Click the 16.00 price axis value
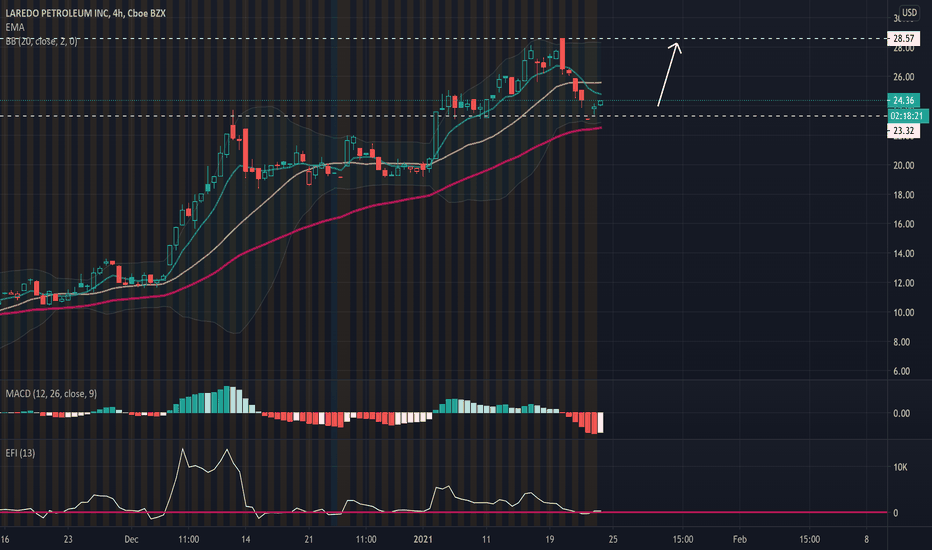Screen dimensions: 932x550 pos(903,224)
